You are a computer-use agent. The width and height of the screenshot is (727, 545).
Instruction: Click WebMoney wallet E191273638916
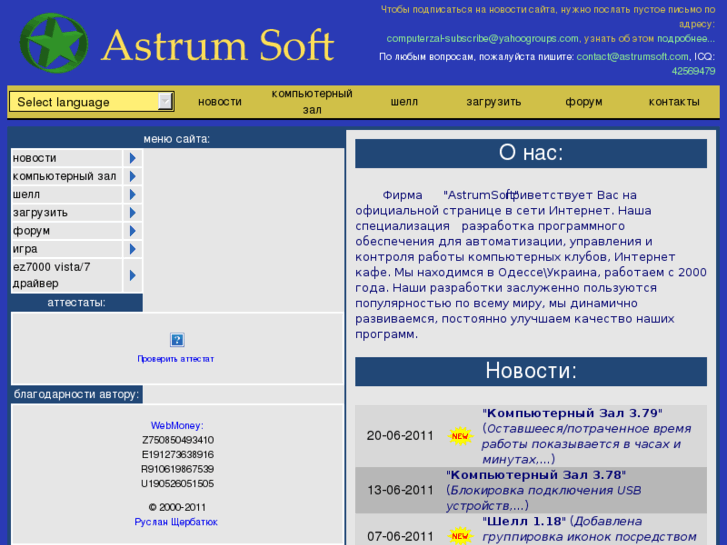178,455
